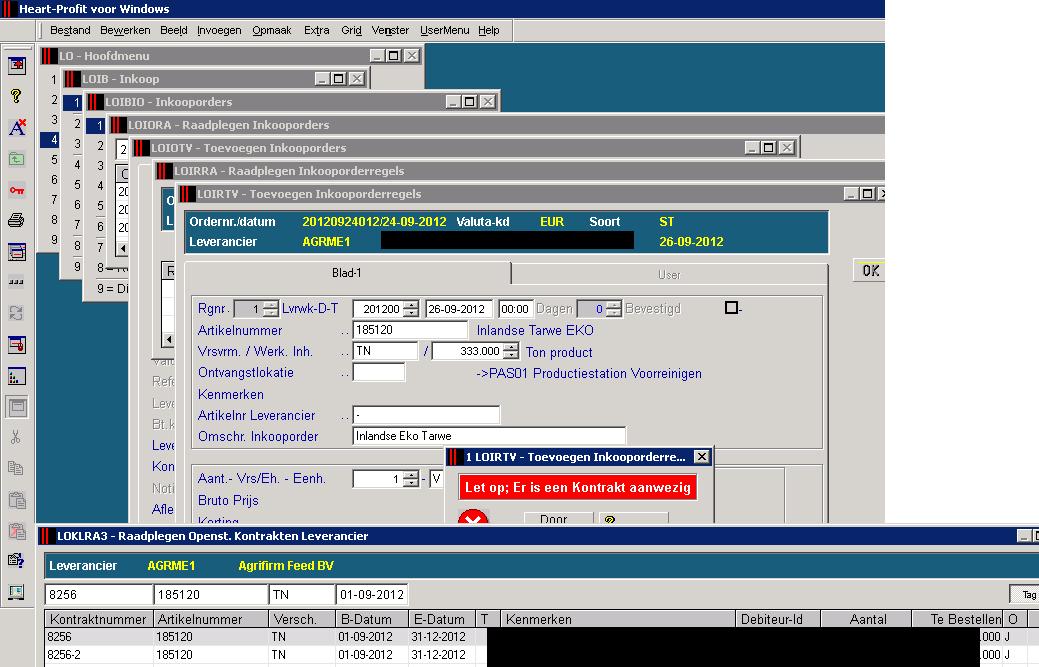Viewport: 1039px width, 667px height.
Task: Click the Kontraktnummer column header
Action: (x=99, y=619)
